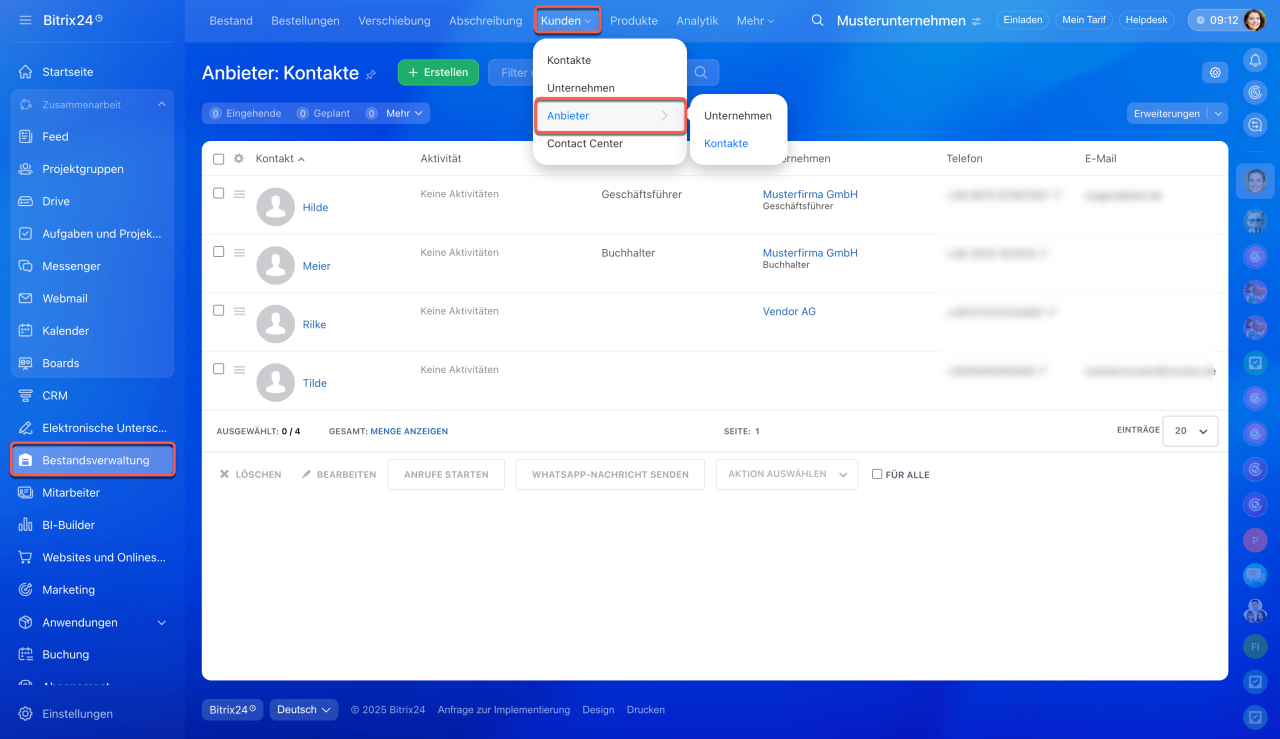
Task: Click the contact avatar of Tilde
Action: (276, 383)
